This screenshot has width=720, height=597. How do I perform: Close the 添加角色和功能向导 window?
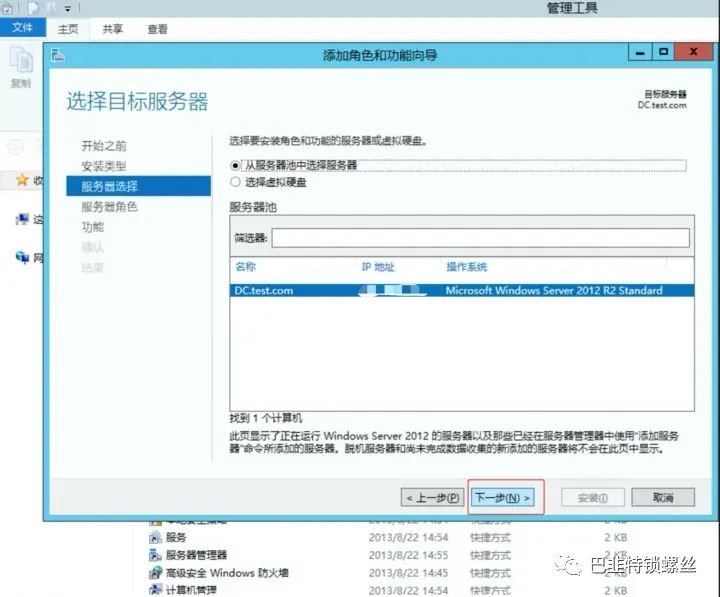click(x=693, y=52)
